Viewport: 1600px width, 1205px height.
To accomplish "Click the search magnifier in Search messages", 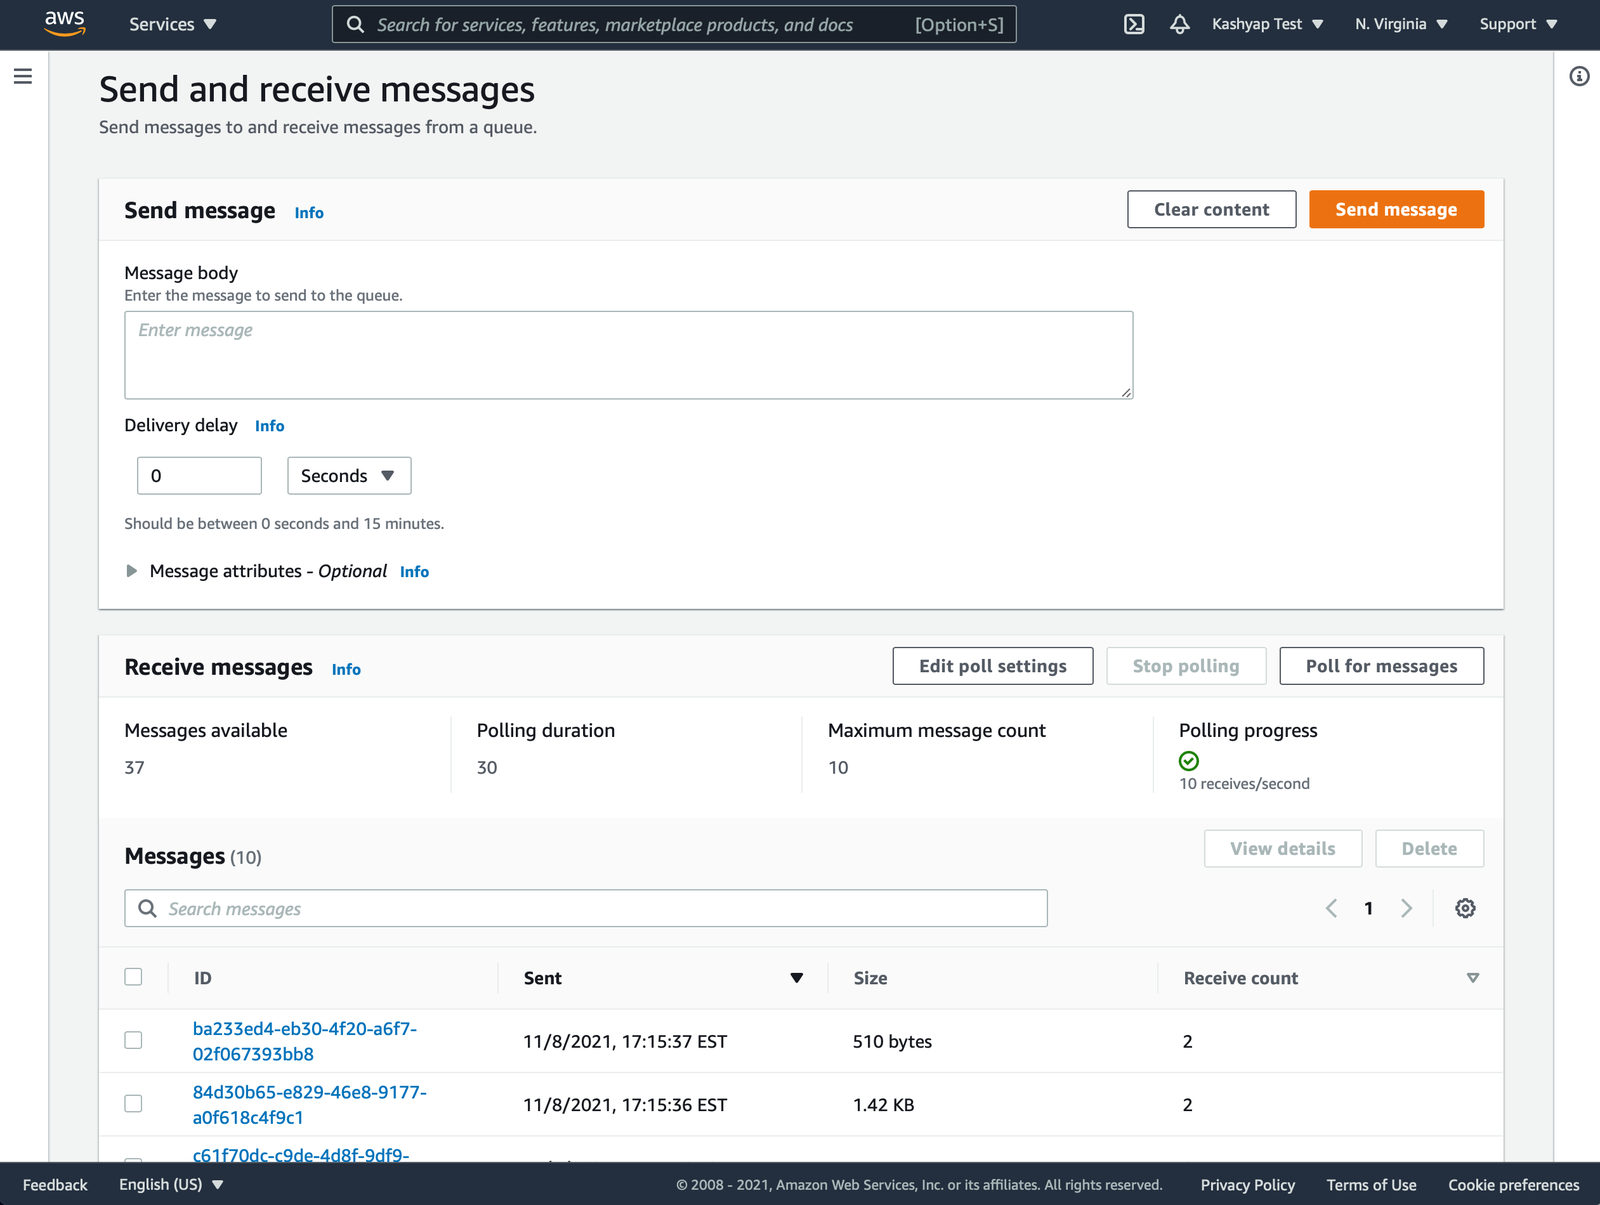I will (x=147, y=908).
